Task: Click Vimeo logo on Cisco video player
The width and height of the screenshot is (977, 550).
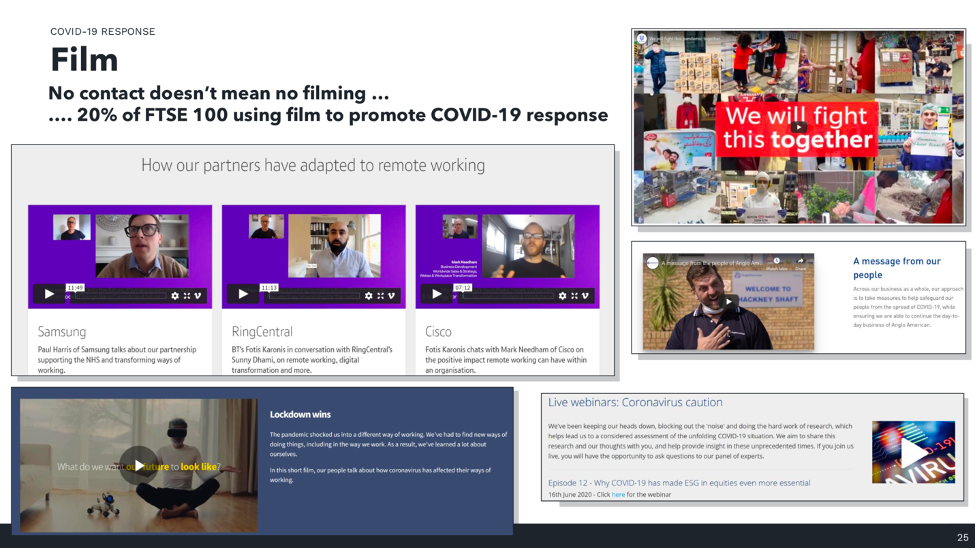Action: point(586,296)
